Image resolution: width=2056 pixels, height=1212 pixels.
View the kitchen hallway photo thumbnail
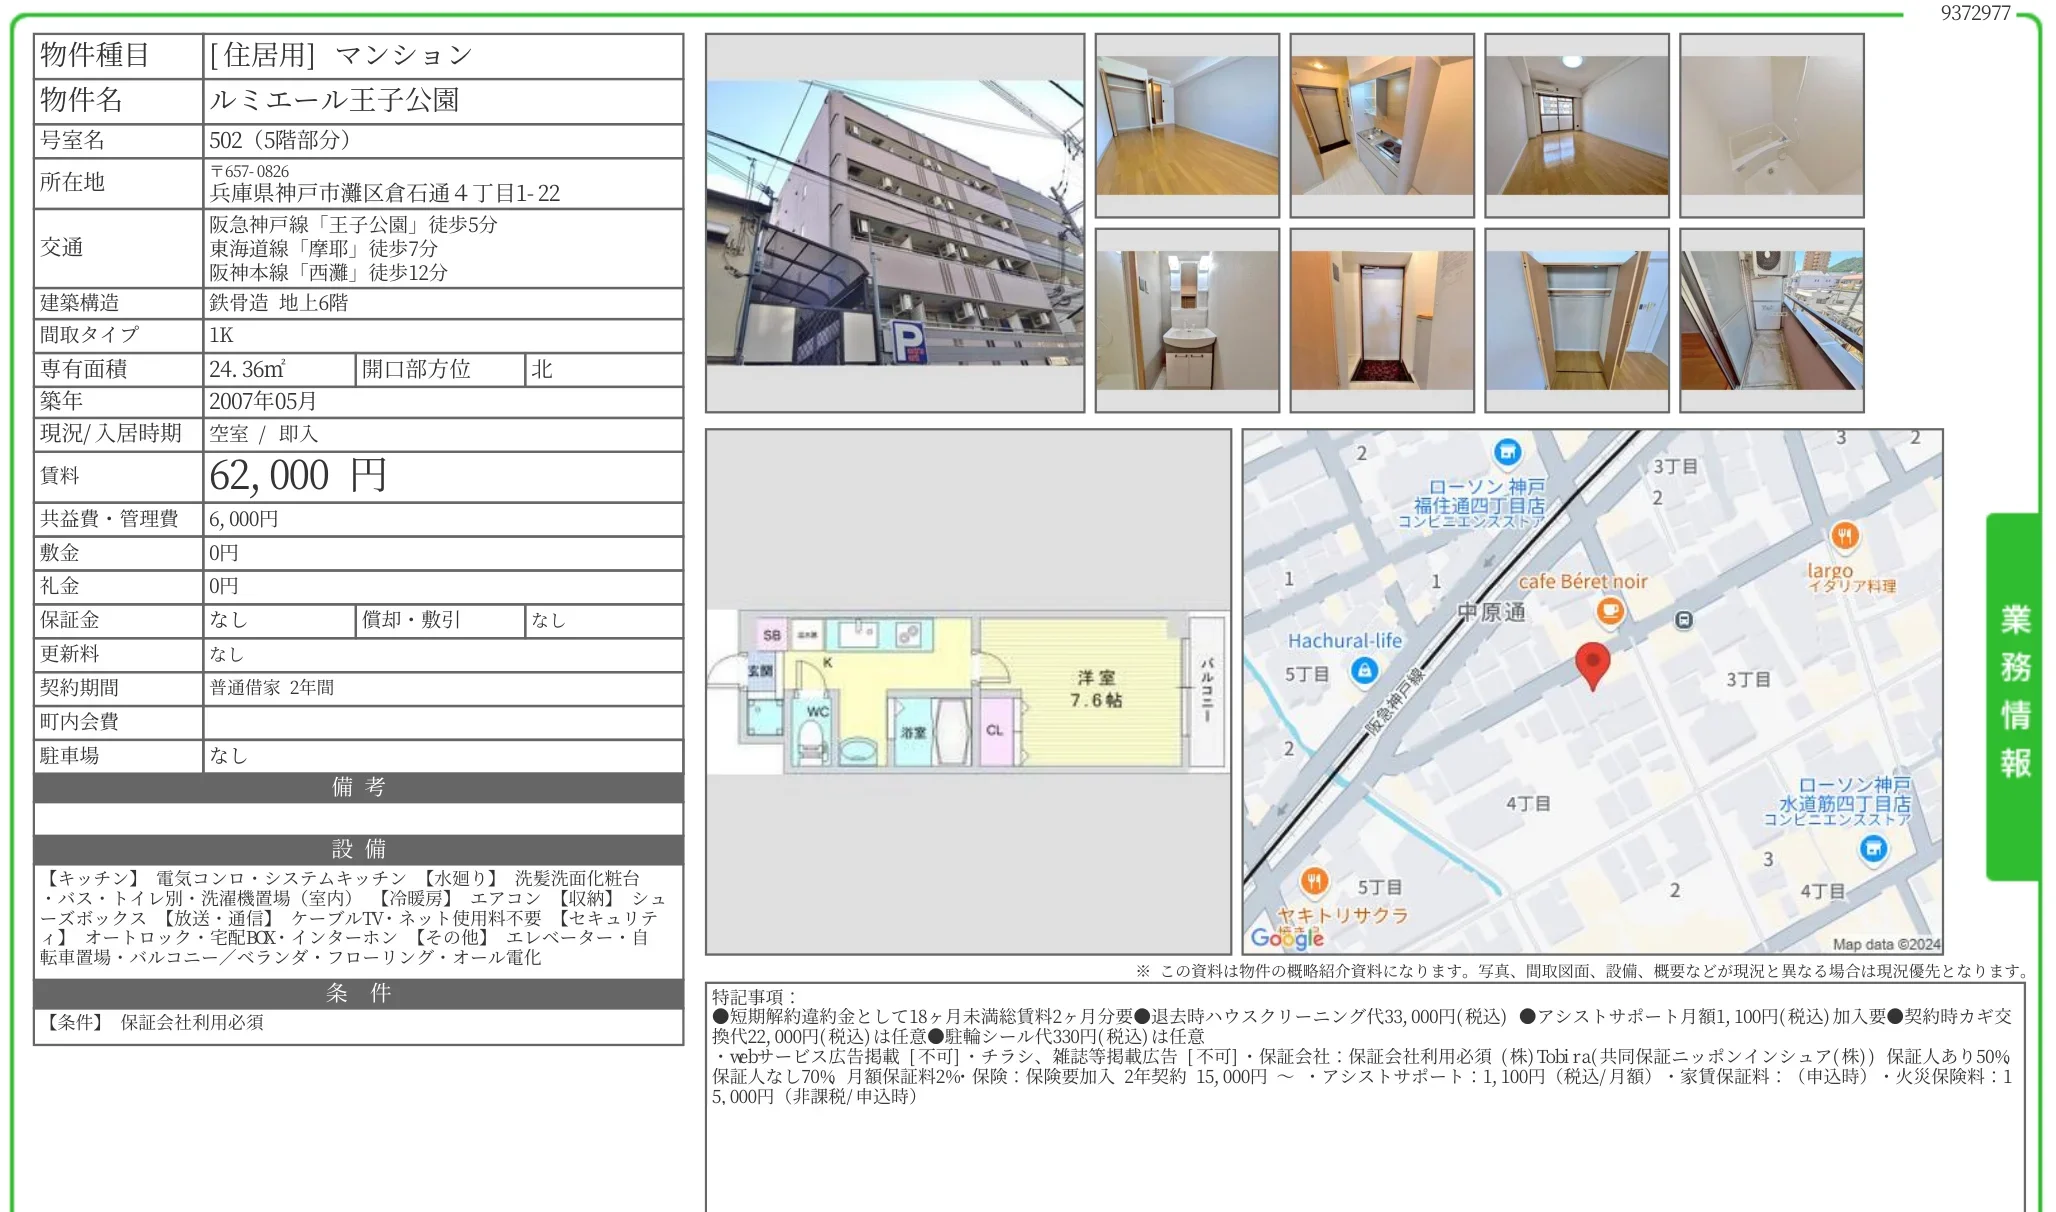(1381, 125)
